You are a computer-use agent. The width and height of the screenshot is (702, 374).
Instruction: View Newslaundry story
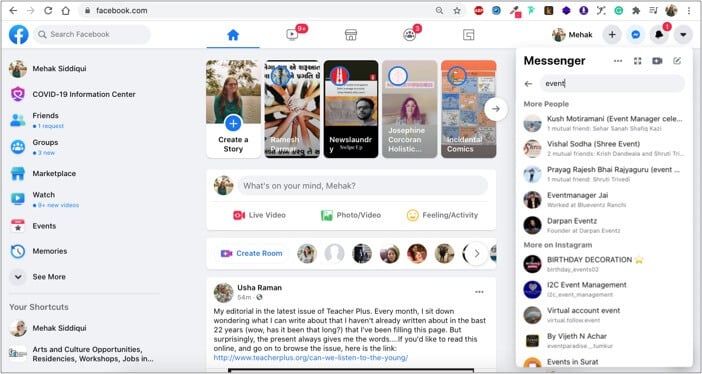(x=351, y=109)
